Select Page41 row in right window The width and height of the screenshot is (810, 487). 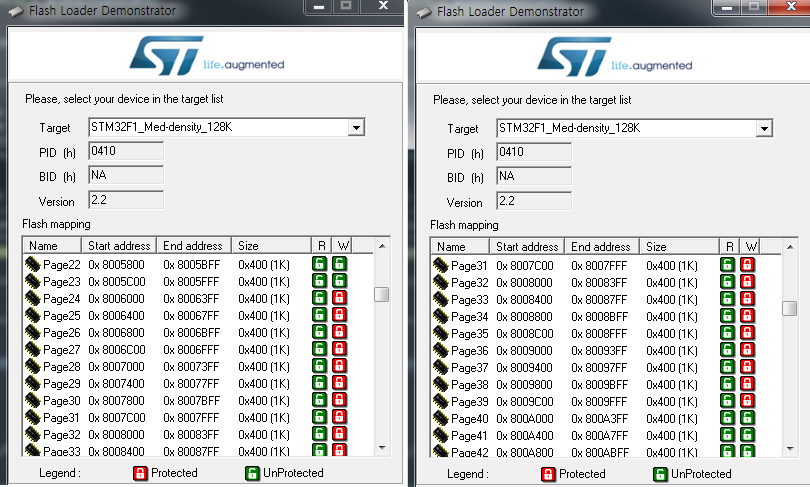606,436
